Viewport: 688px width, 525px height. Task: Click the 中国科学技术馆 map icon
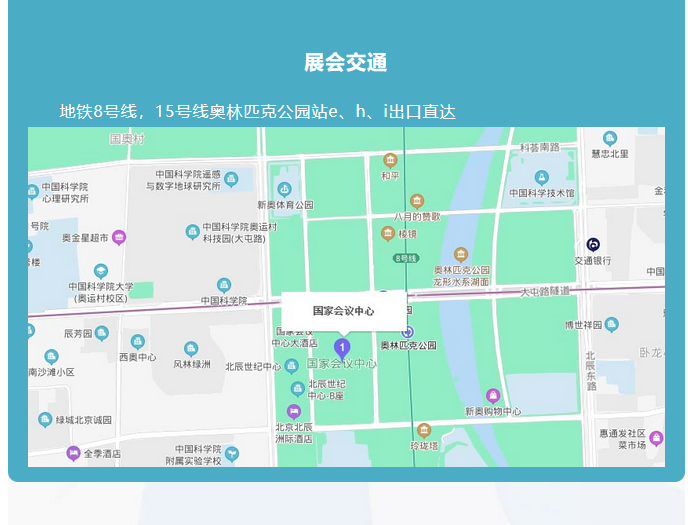[541, 177]
